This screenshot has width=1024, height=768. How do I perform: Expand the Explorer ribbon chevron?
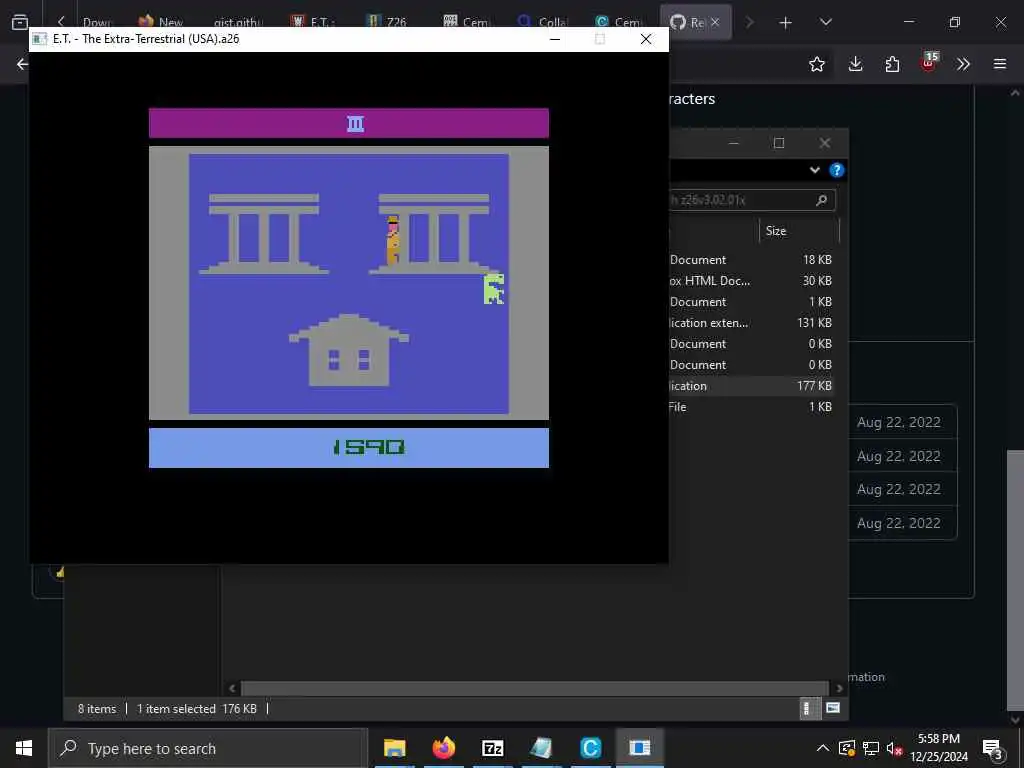click(x=814, y=170)
